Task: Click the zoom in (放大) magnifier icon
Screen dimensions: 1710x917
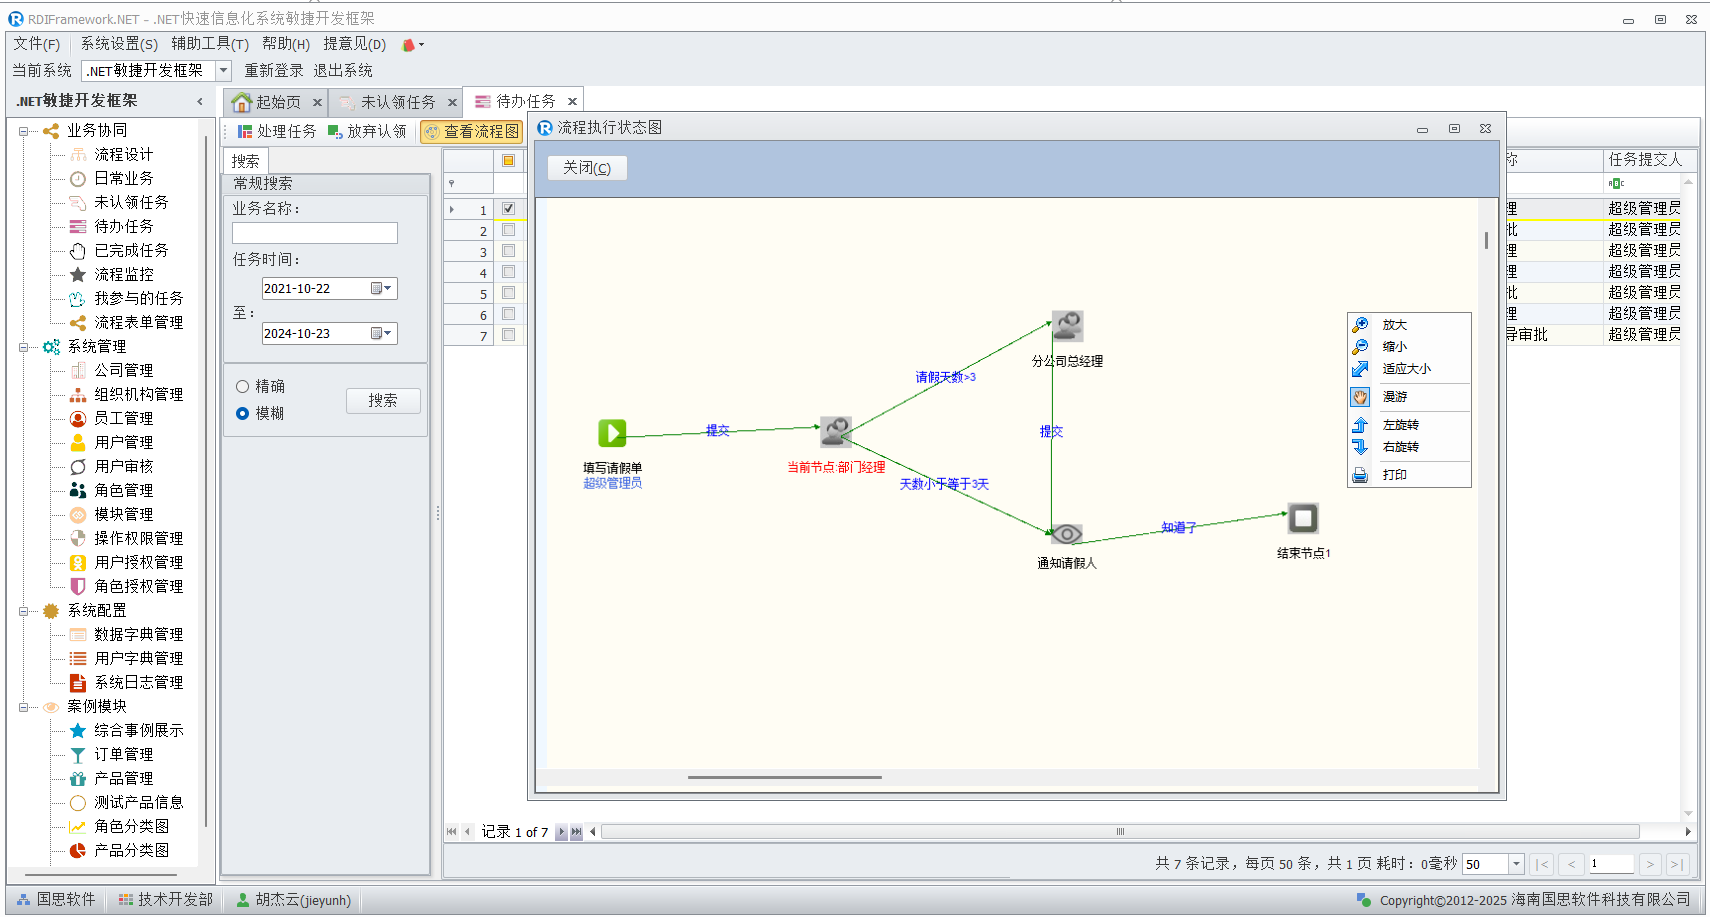Action: (x=1360, y=325)
